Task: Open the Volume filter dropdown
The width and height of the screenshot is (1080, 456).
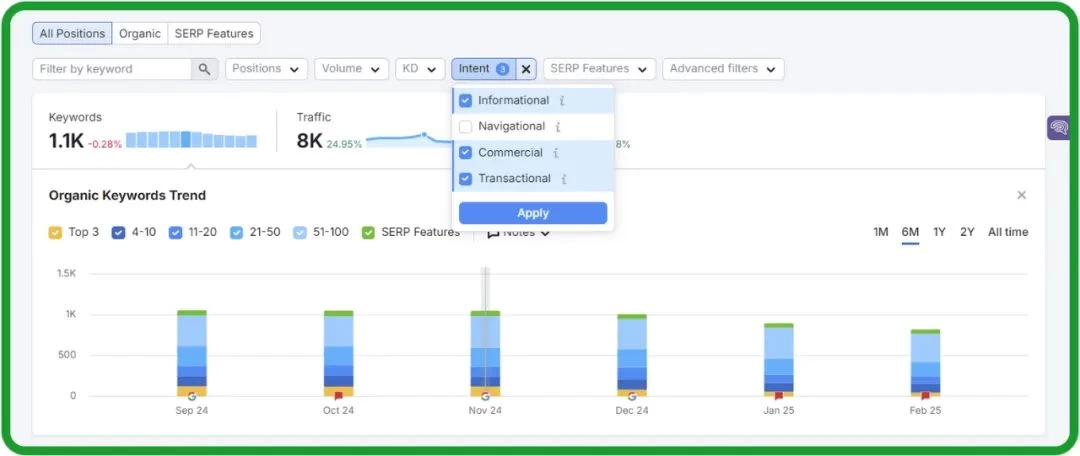Action: [x=351, y=69]
